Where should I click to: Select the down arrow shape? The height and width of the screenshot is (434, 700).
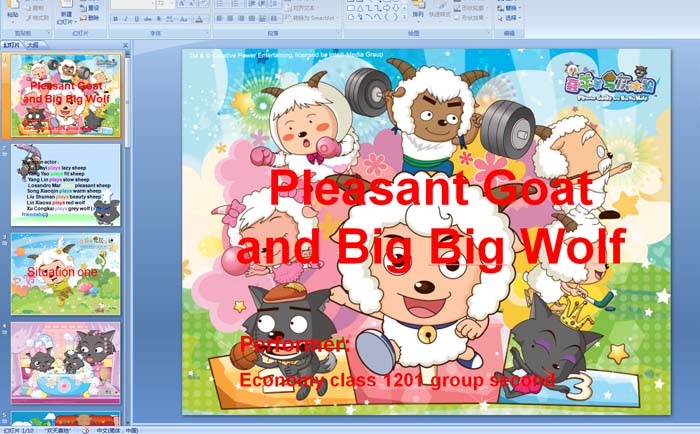click(396, 8)
